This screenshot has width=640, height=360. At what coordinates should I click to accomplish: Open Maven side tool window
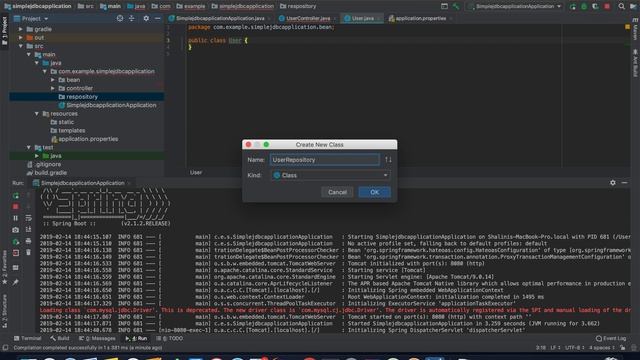(x=635, y=30)
